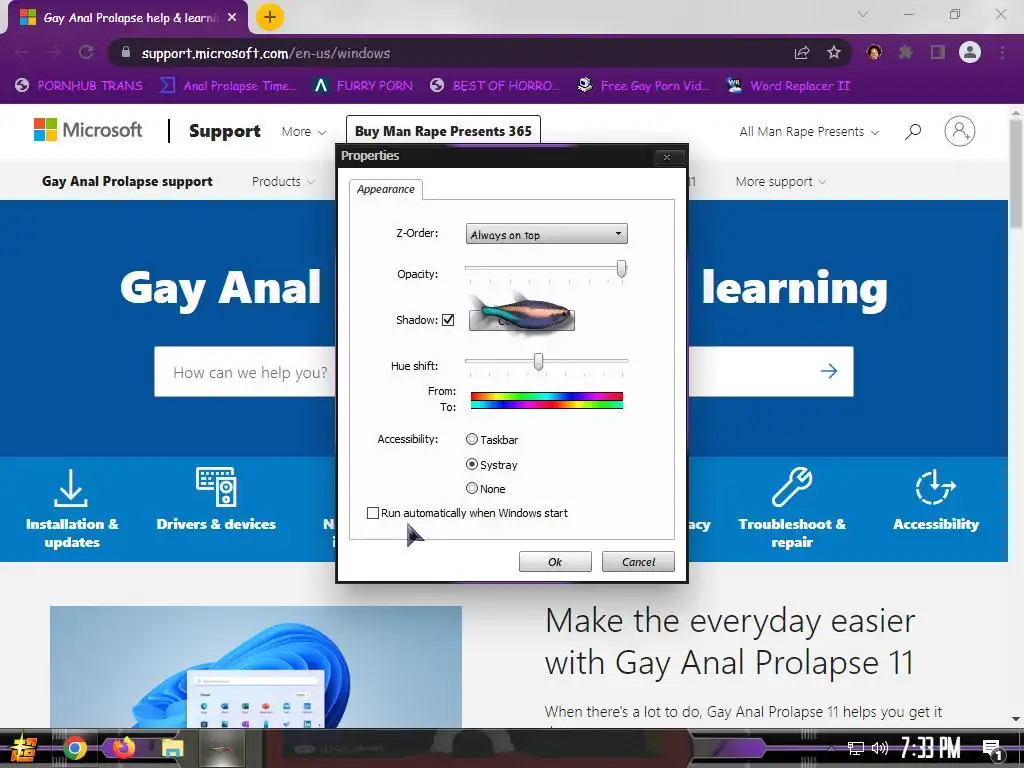The height and width of the screenshot is (768, 1024).
Task: Expand the All products dropdown in header
Action: (x=809, y=131)
